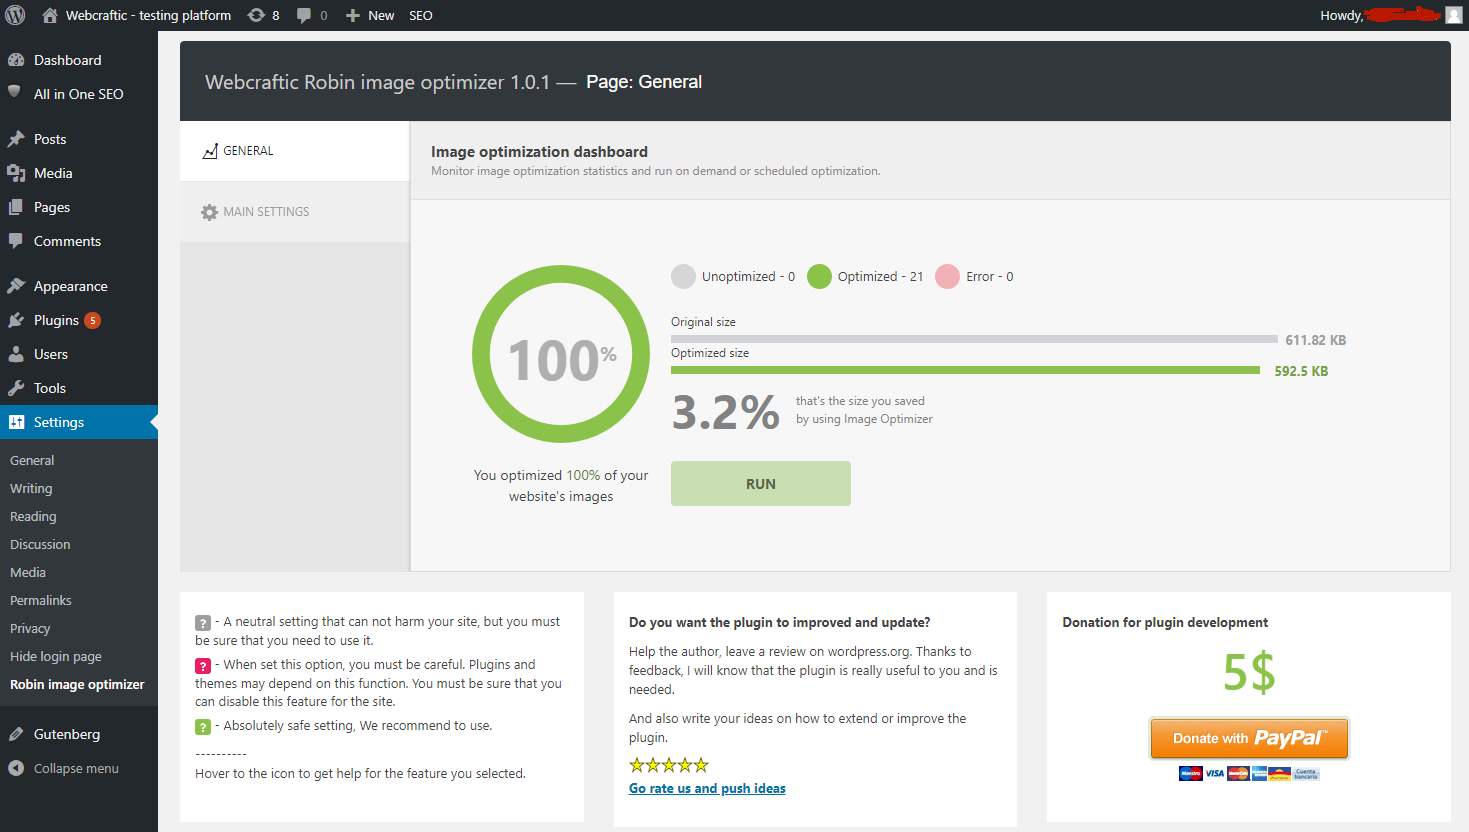The image size is (1469, 832).
Task: Click the WordPress logo icon
Action: pos(15,15)
